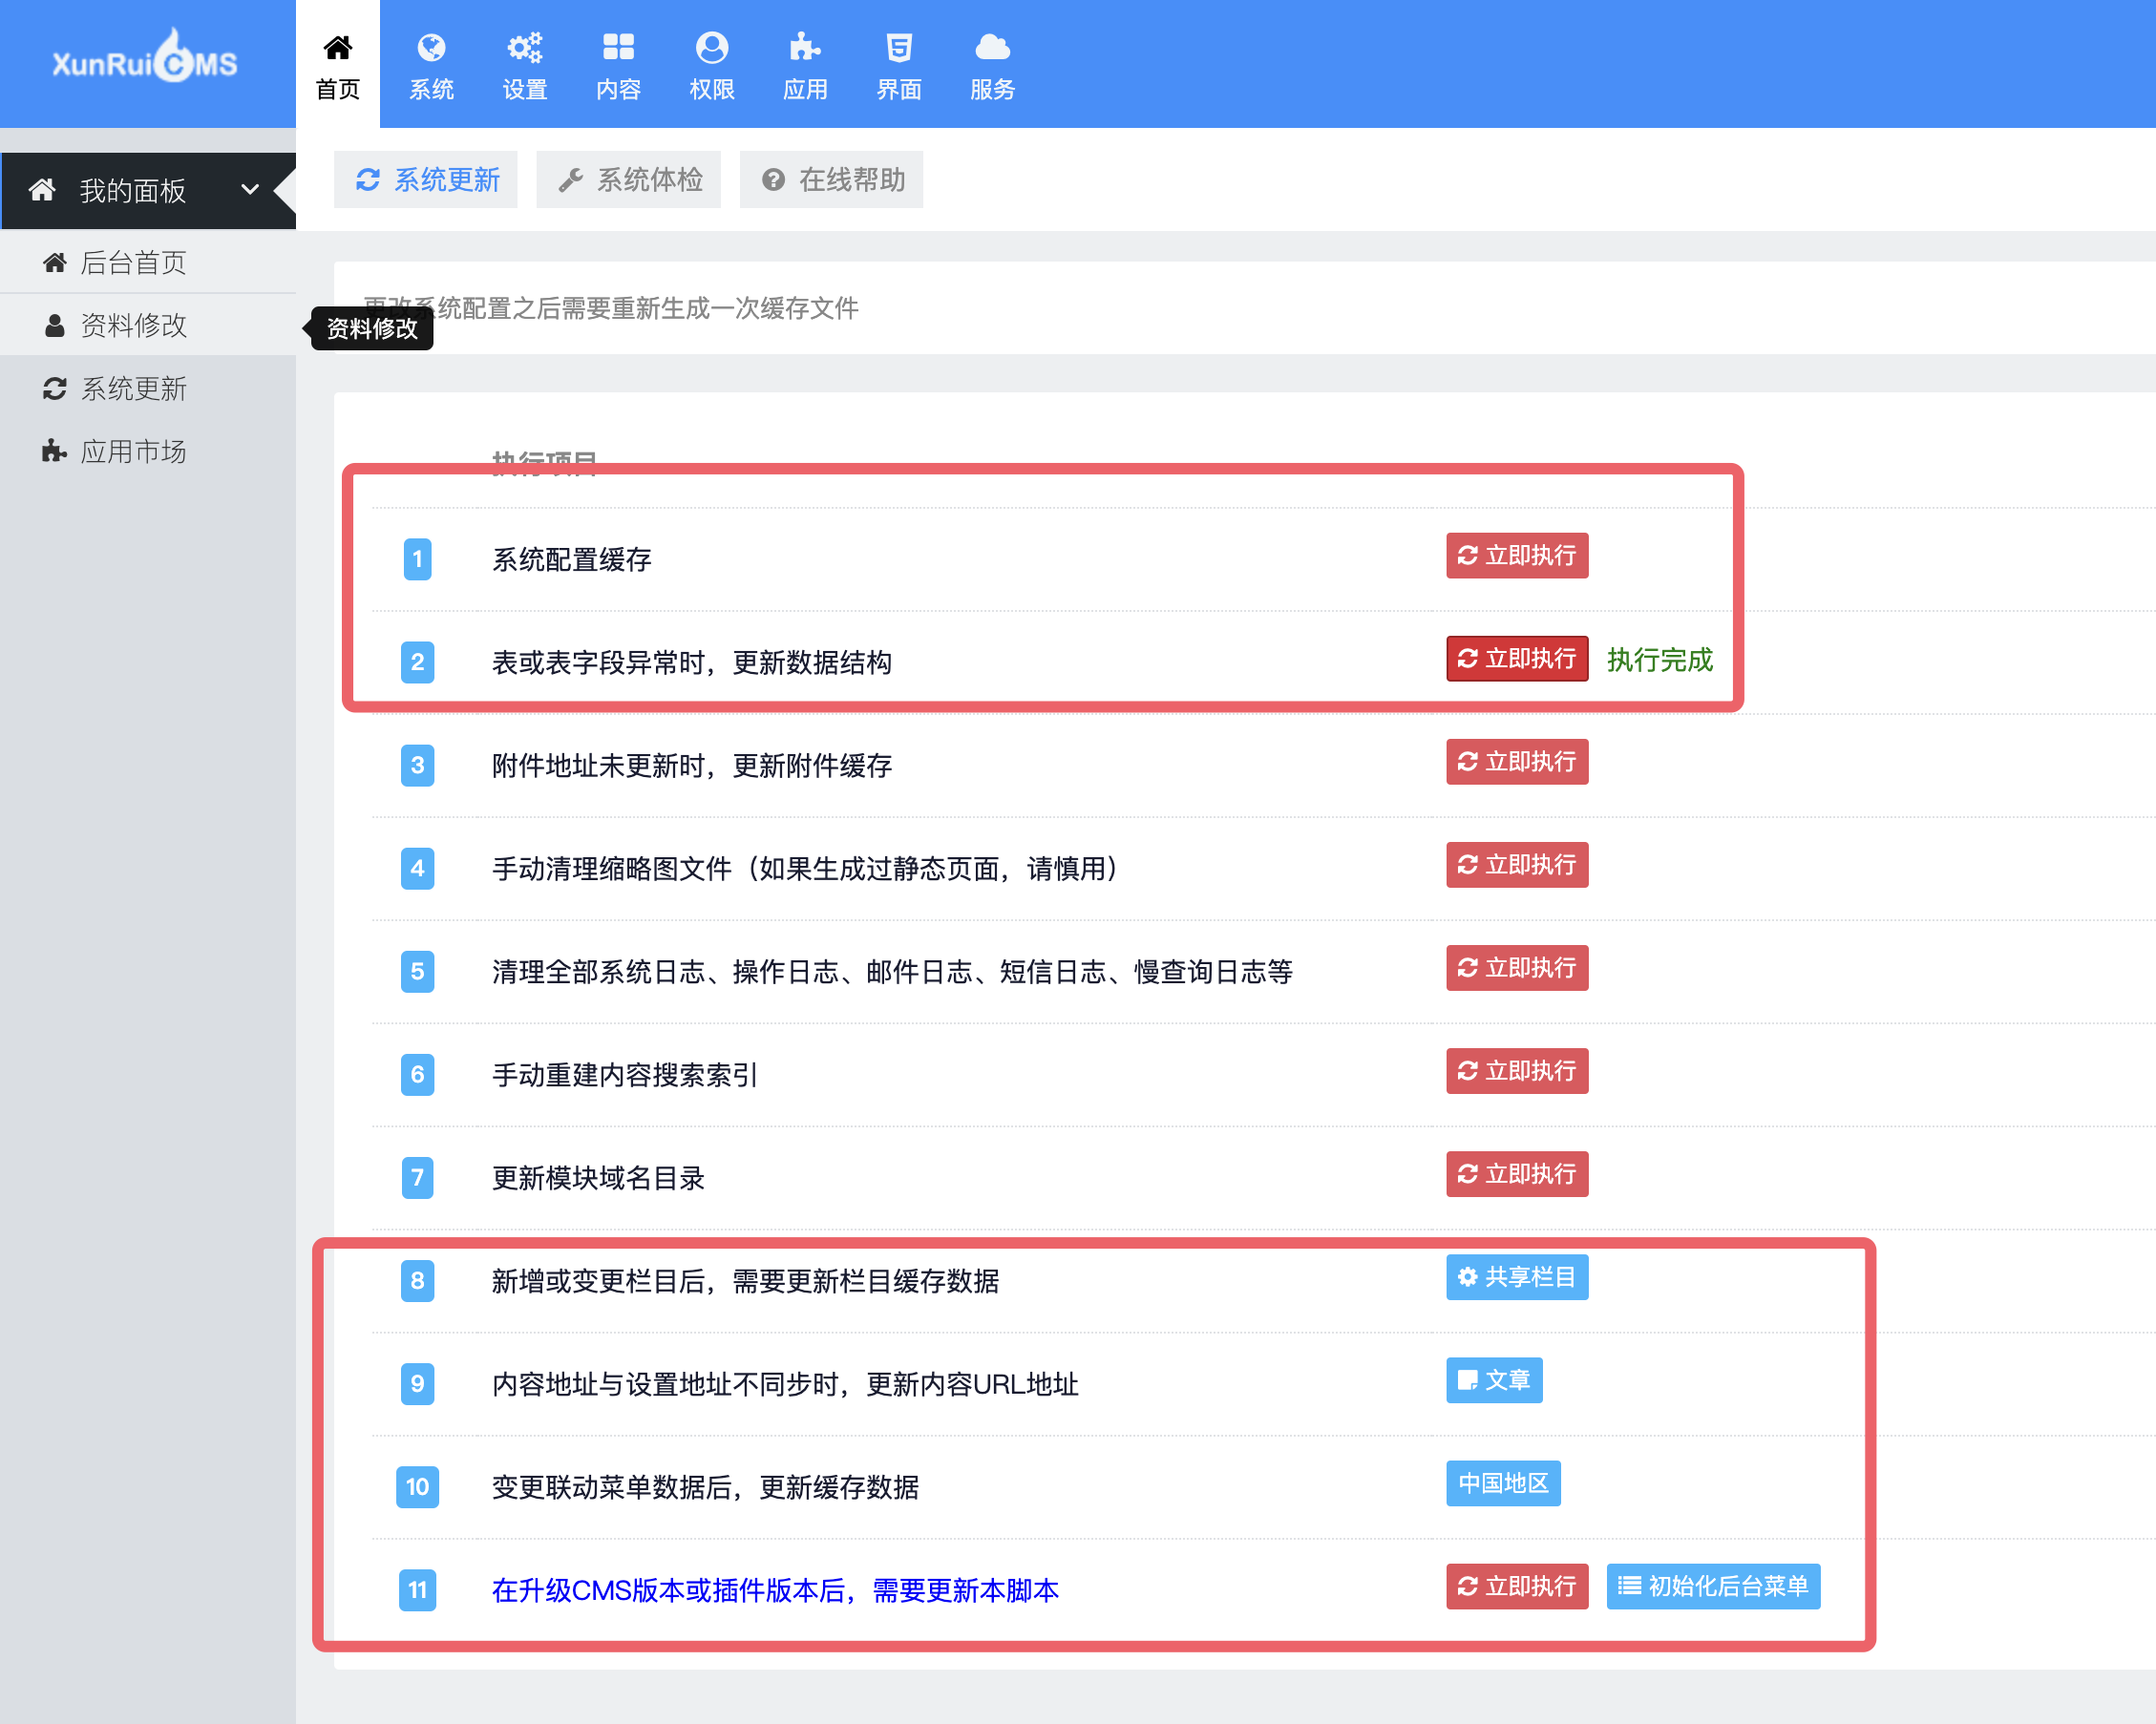Go to 后台首页 in sidebar
This screenshot has width=2156, height=1724.
pyautogui.click(x=148, y=262)
